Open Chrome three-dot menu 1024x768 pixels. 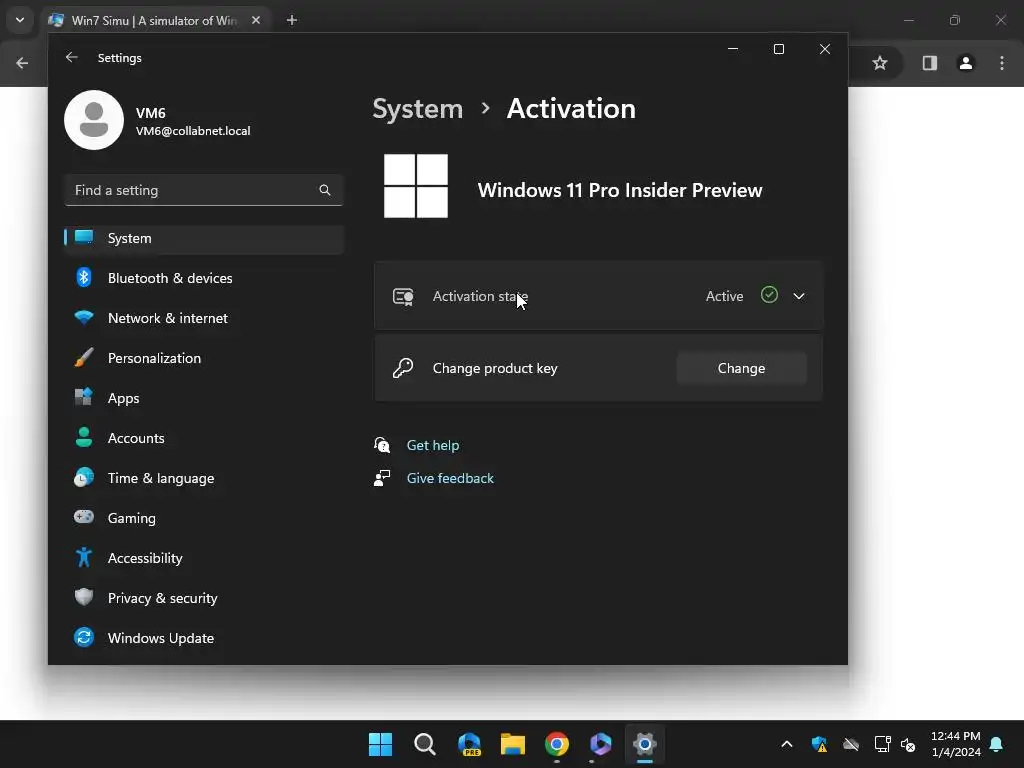coord(1002,63)
